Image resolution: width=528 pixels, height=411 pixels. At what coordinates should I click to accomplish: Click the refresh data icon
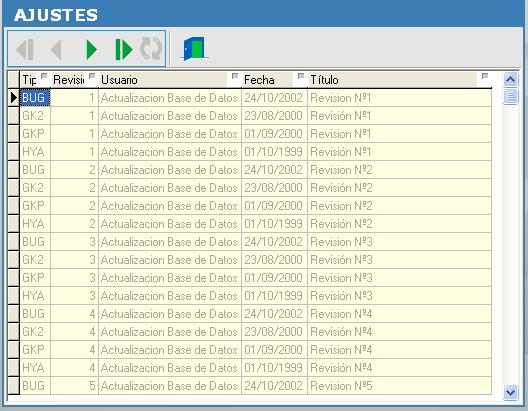151,49
